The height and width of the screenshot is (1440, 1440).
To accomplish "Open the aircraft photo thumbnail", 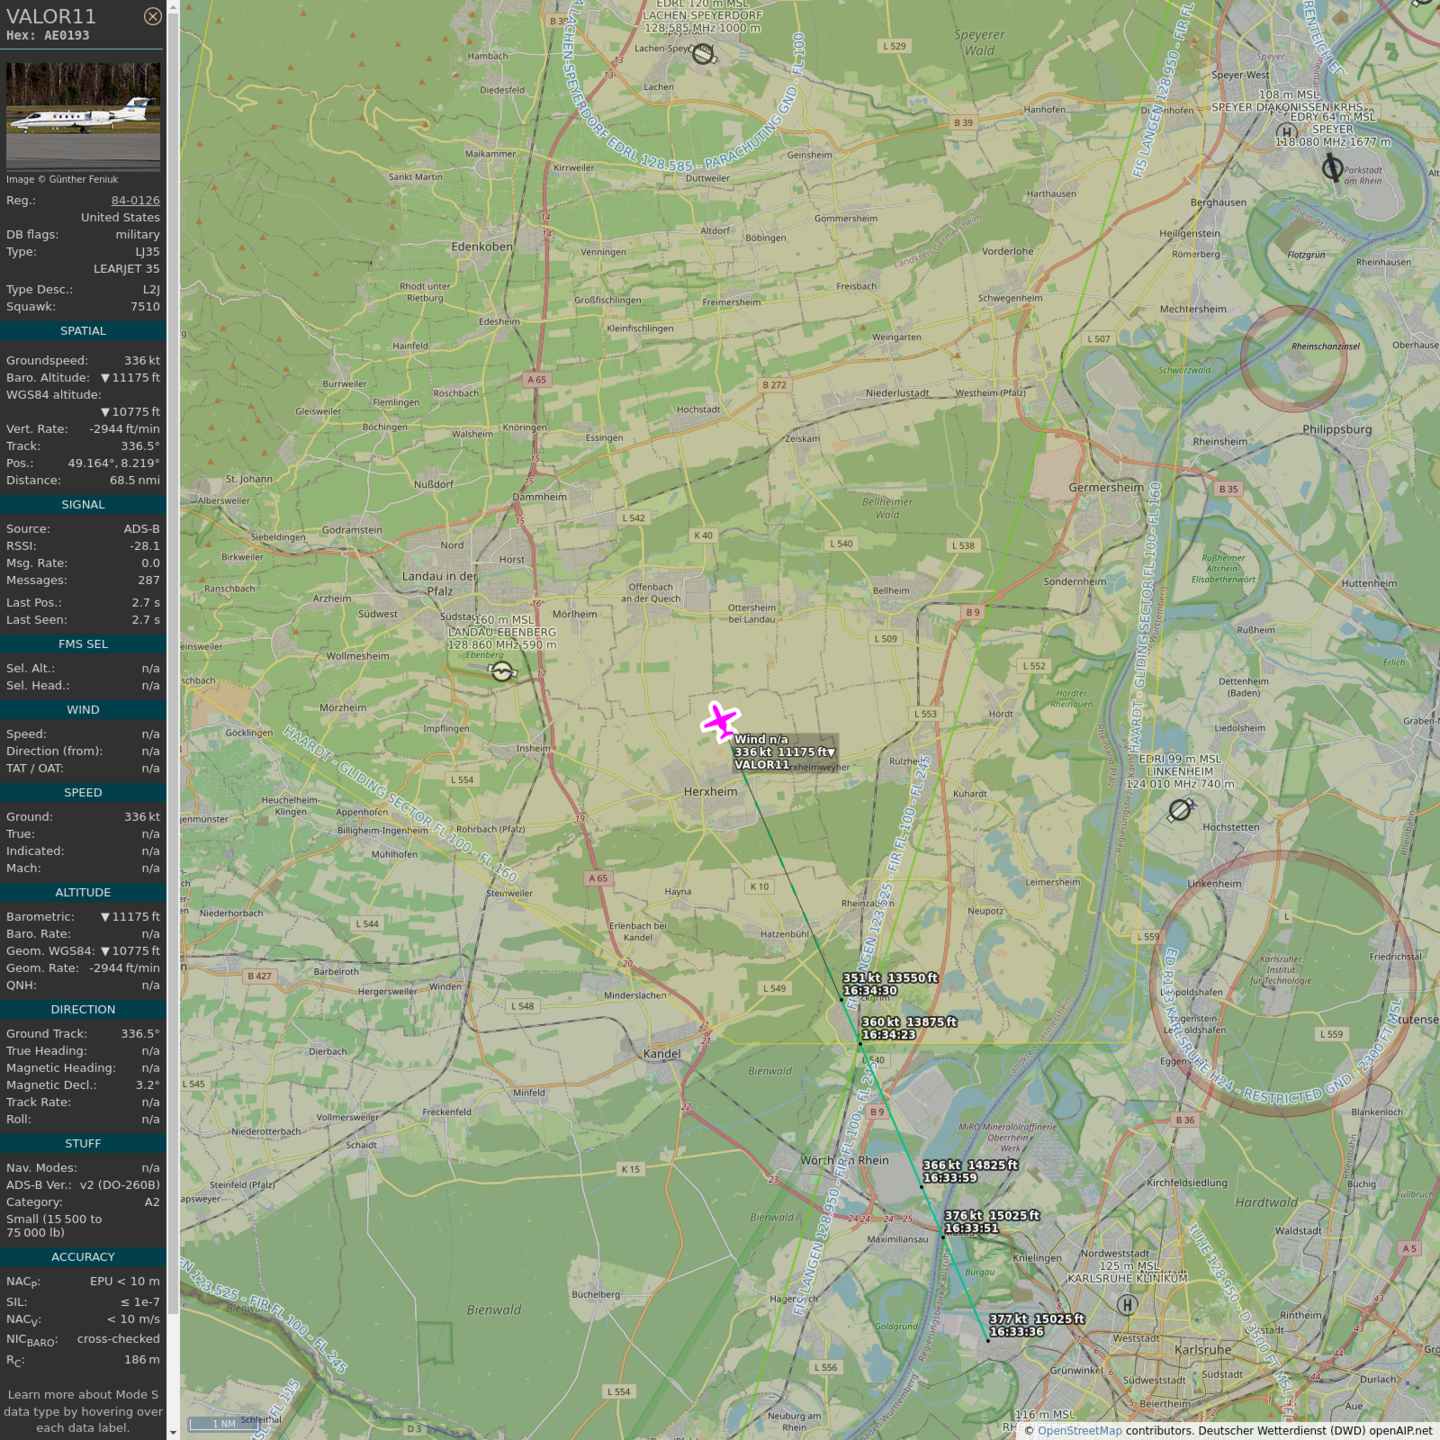I will click(83, 116).
